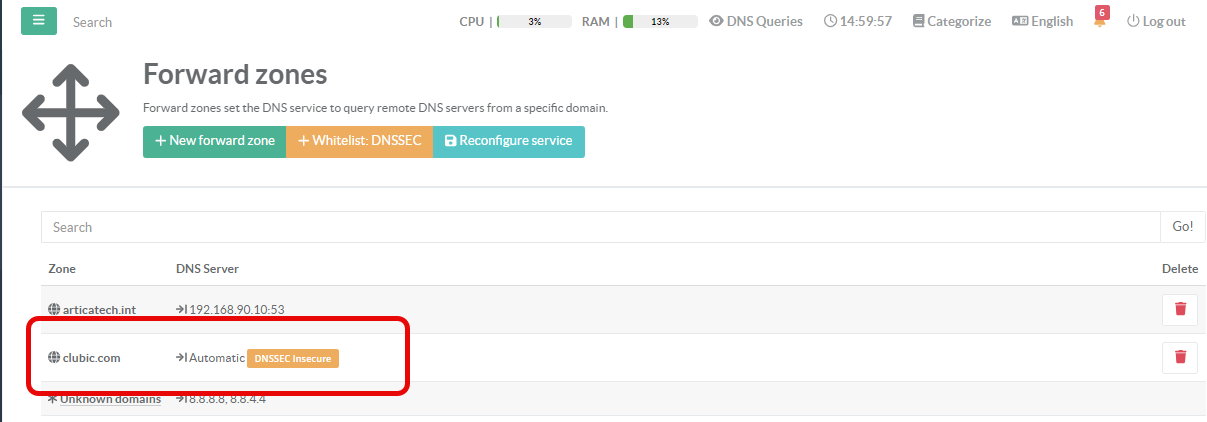Open the English language selector
1207x422 pixels.
point(1042,21)
